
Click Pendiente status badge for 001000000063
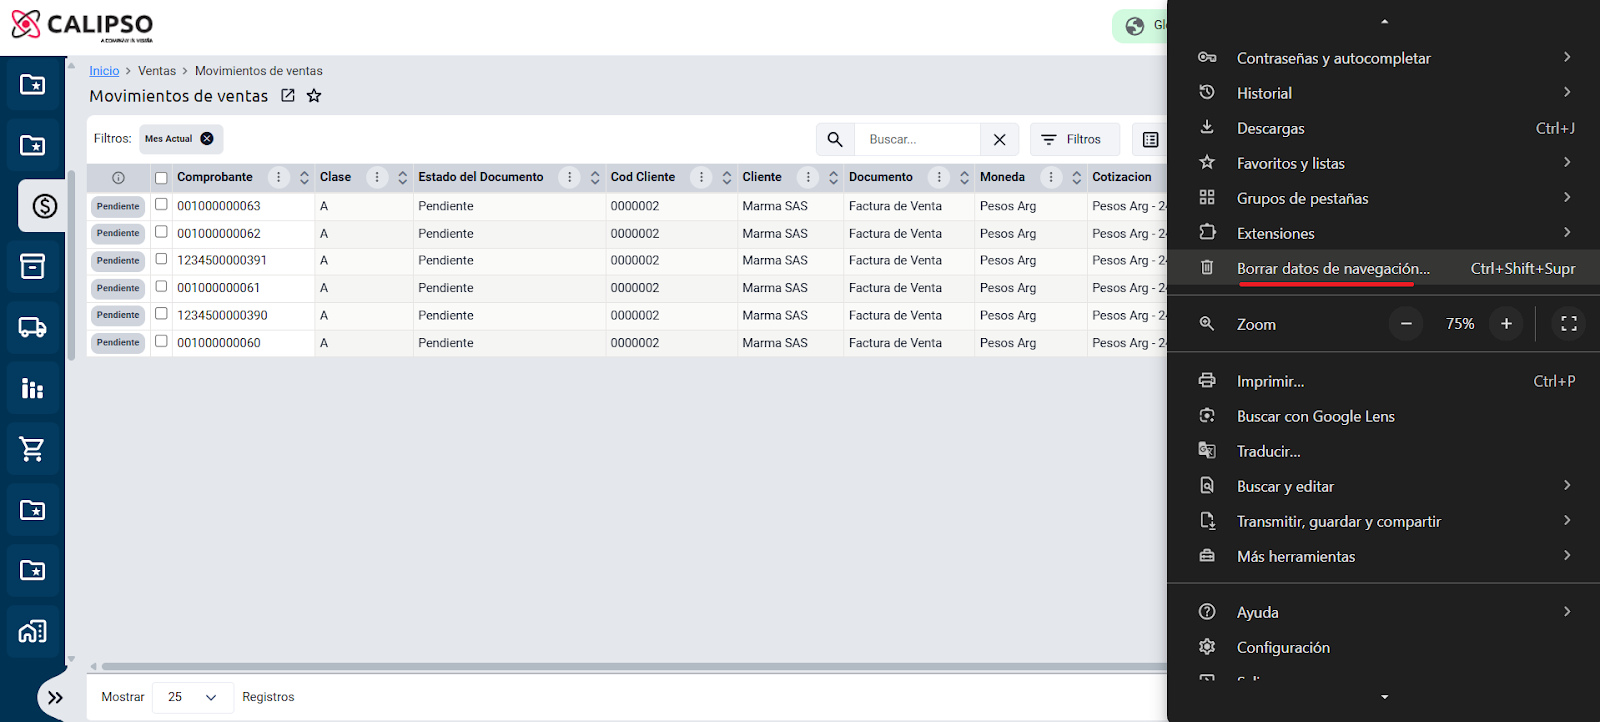coord(118,206)
